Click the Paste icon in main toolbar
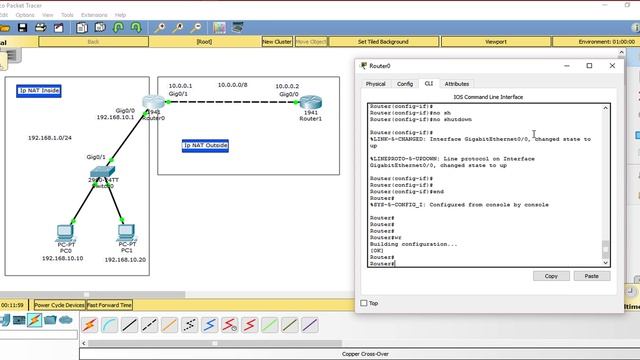The width and height of the screenshot is (640, 360). point(100,28)
